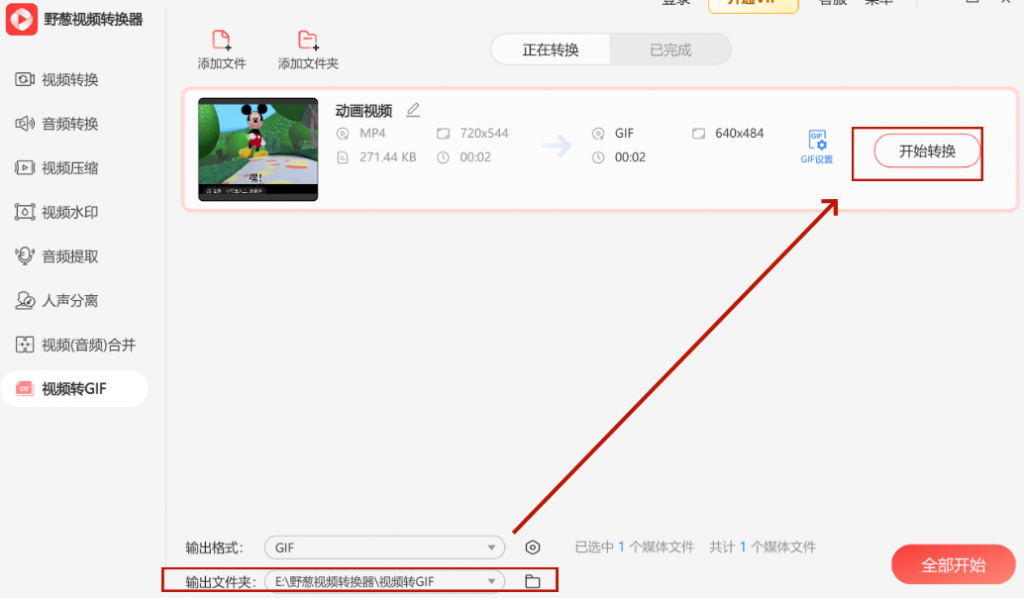1024x598 pixels.
Task: Click the preview eye icon near 输出格式
Action: 532,547
